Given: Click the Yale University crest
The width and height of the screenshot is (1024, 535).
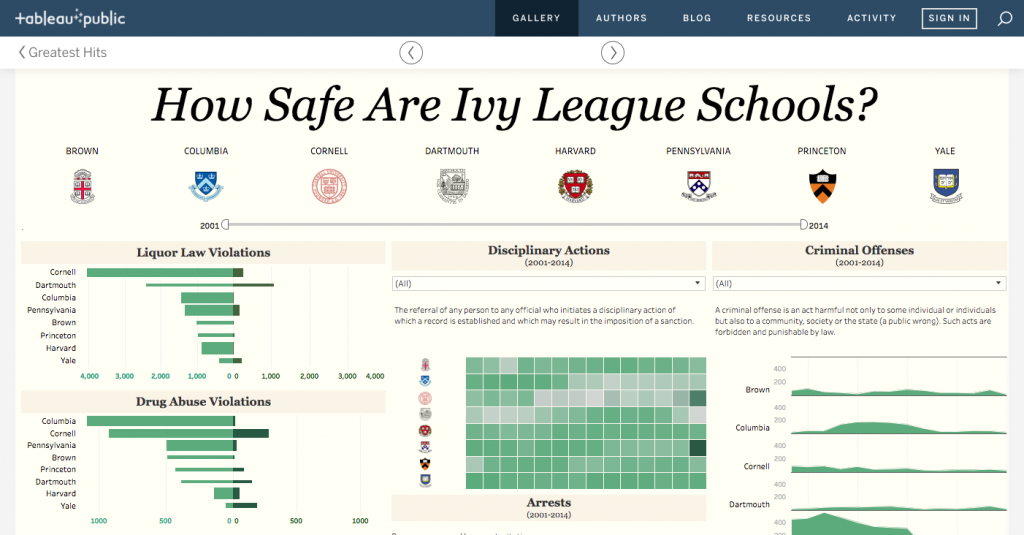Looking at the screenshot, I should pyautogui.click(x=946, y=186).
